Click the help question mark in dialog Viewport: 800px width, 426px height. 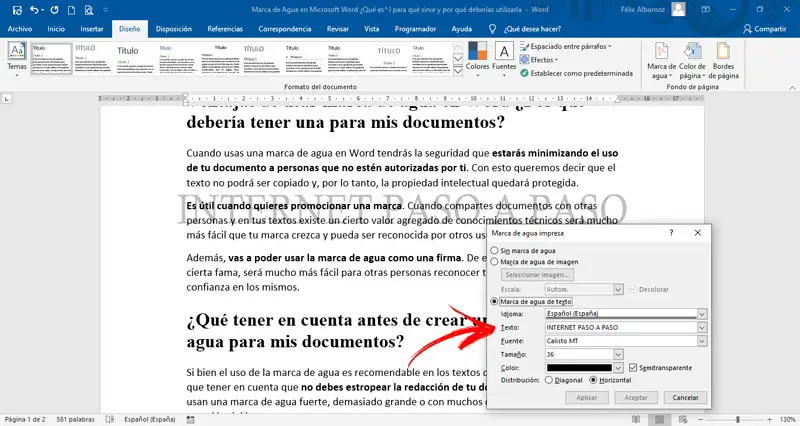click(671, 233)
